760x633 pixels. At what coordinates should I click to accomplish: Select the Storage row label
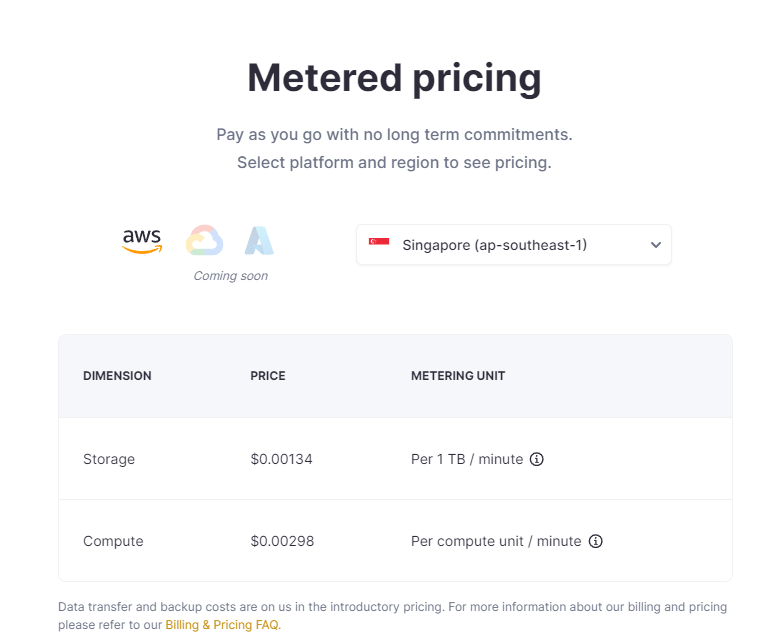tap(109, 459)
